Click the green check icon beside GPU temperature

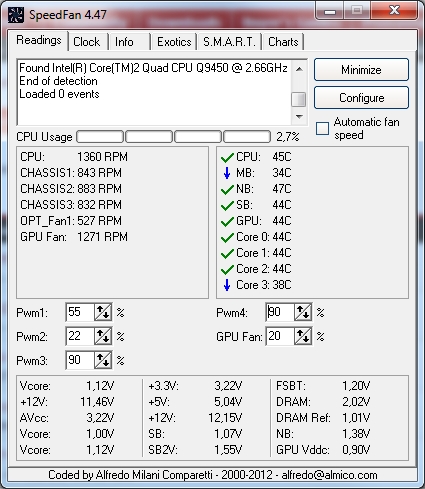click(227, 221)
